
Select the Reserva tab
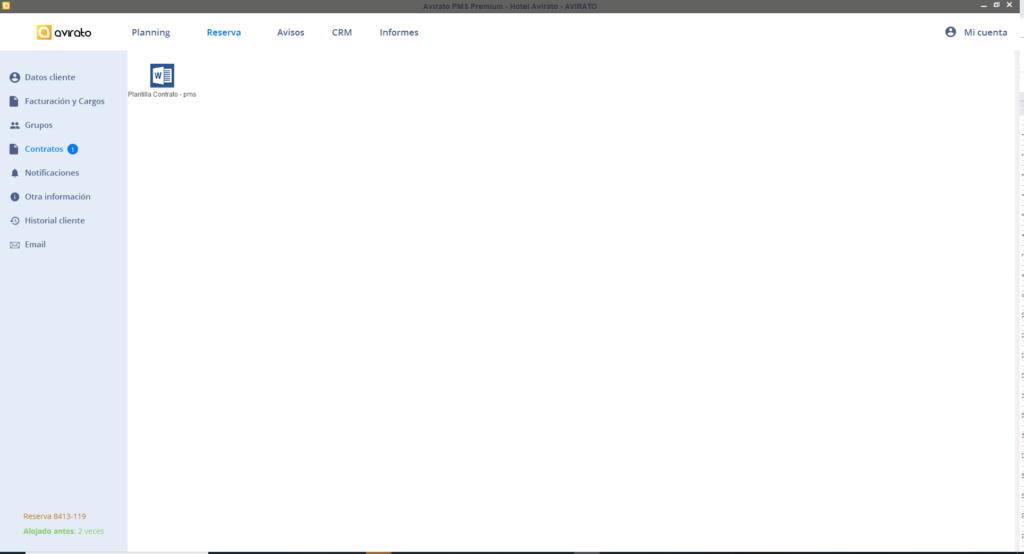(224, 32)
